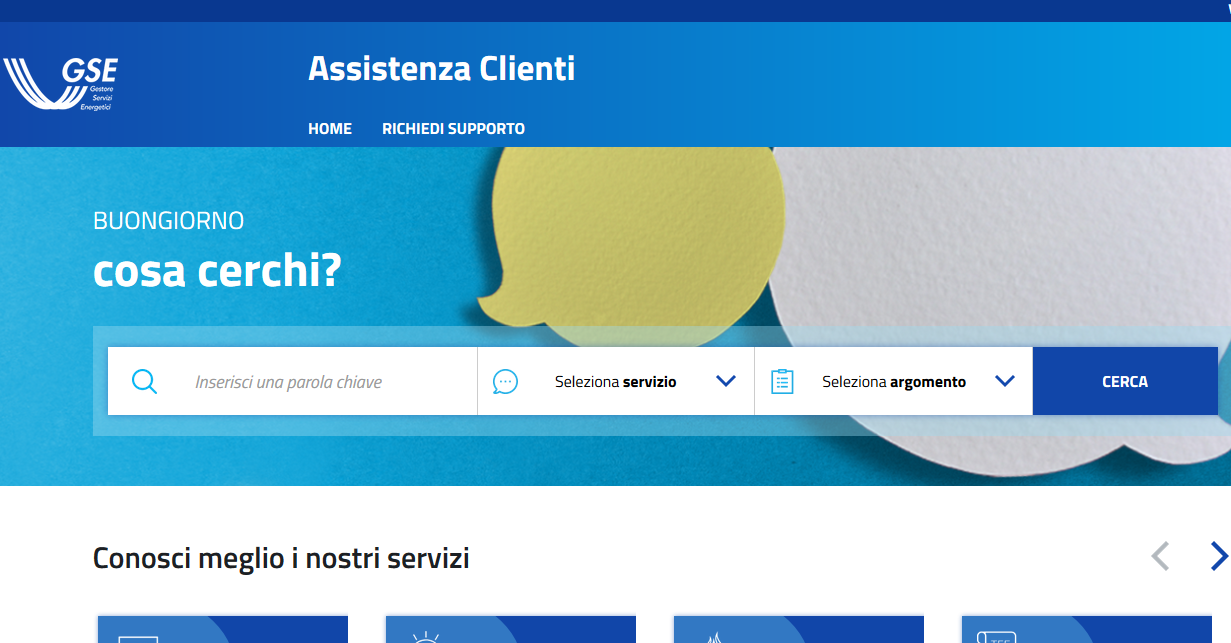Open the HOME menu item

click(x=330, y=129)
